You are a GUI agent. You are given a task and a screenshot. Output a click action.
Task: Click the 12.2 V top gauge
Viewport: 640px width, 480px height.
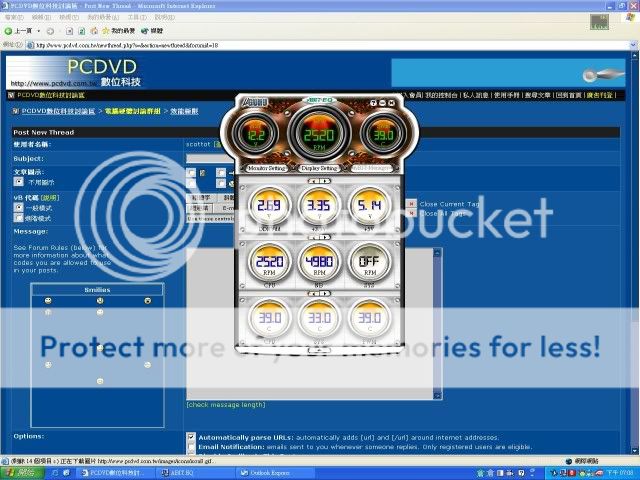(256, 133)
